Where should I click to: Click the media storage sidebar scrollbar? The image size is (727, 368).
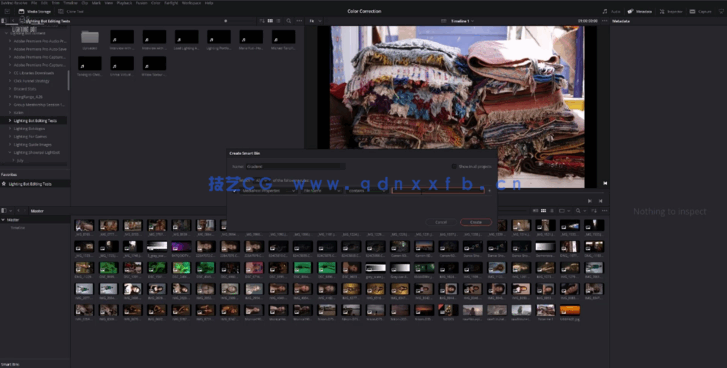point(69,80)
